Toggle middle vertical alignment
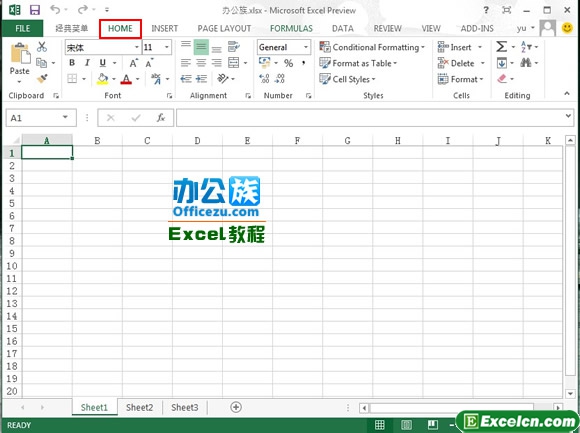 201,47
